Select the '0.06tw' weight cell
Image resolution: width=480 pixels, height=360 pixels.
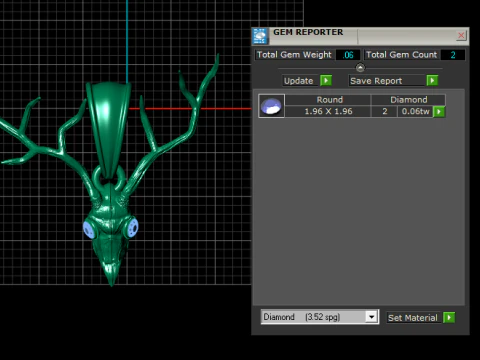tap(415, 111)
